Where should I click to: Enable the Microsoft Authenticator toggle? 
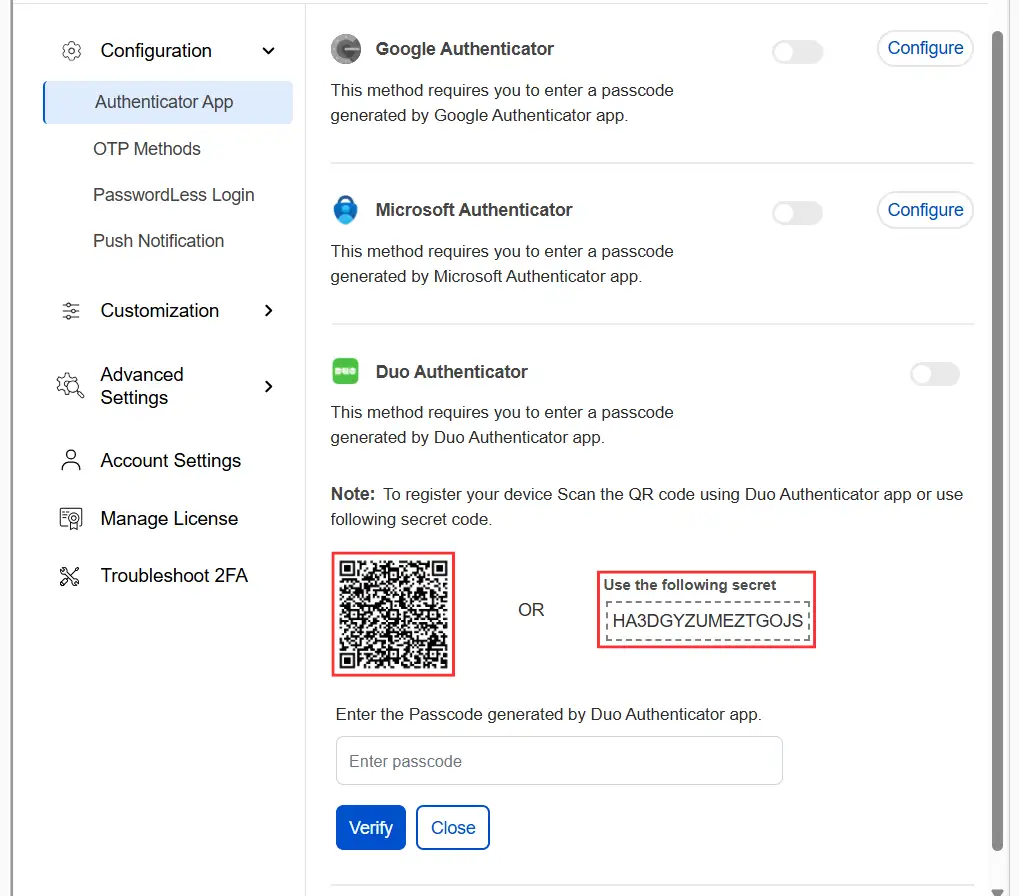pos(797,213)
